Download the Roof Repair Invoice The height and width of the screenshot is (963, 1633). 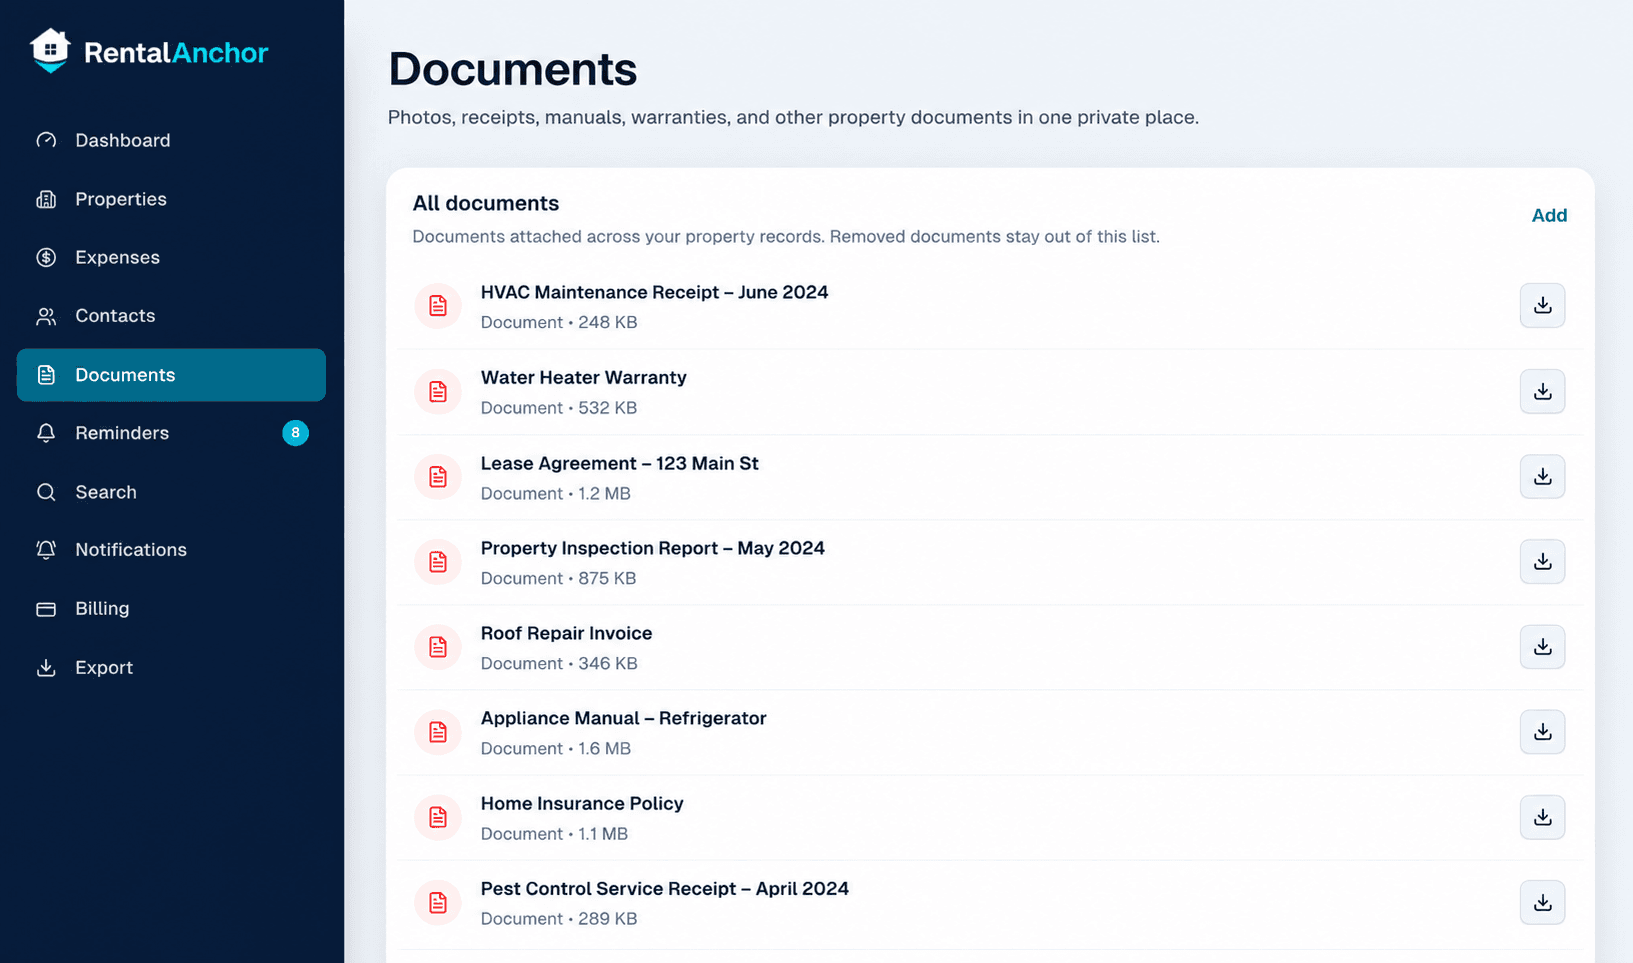[x=1542, y=647]
